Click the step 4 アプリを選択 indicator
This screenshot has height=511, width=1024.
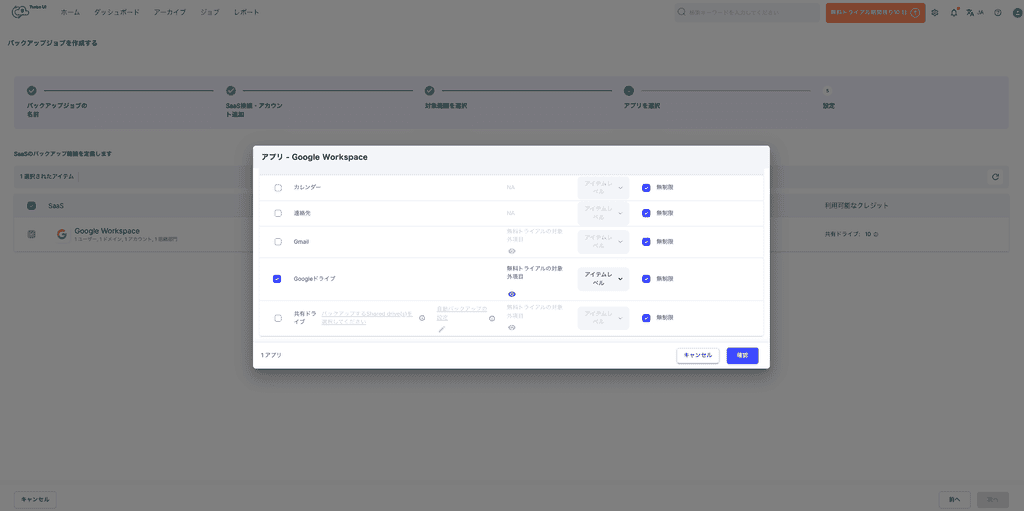[628, 91]
